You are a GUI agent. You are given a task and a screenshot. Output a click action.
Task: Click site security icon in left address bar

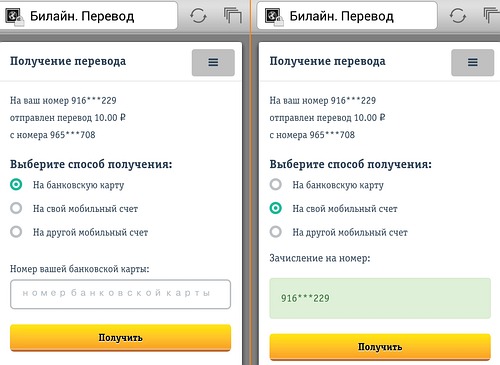[15, 17]
